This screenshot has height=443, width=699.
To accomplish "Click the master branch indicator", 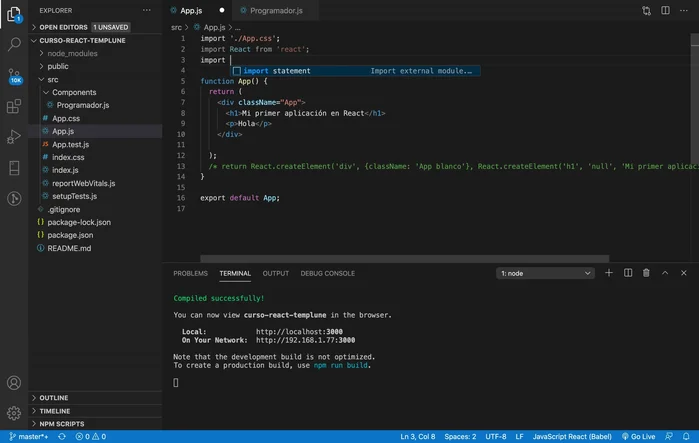I will pos(29,436).
